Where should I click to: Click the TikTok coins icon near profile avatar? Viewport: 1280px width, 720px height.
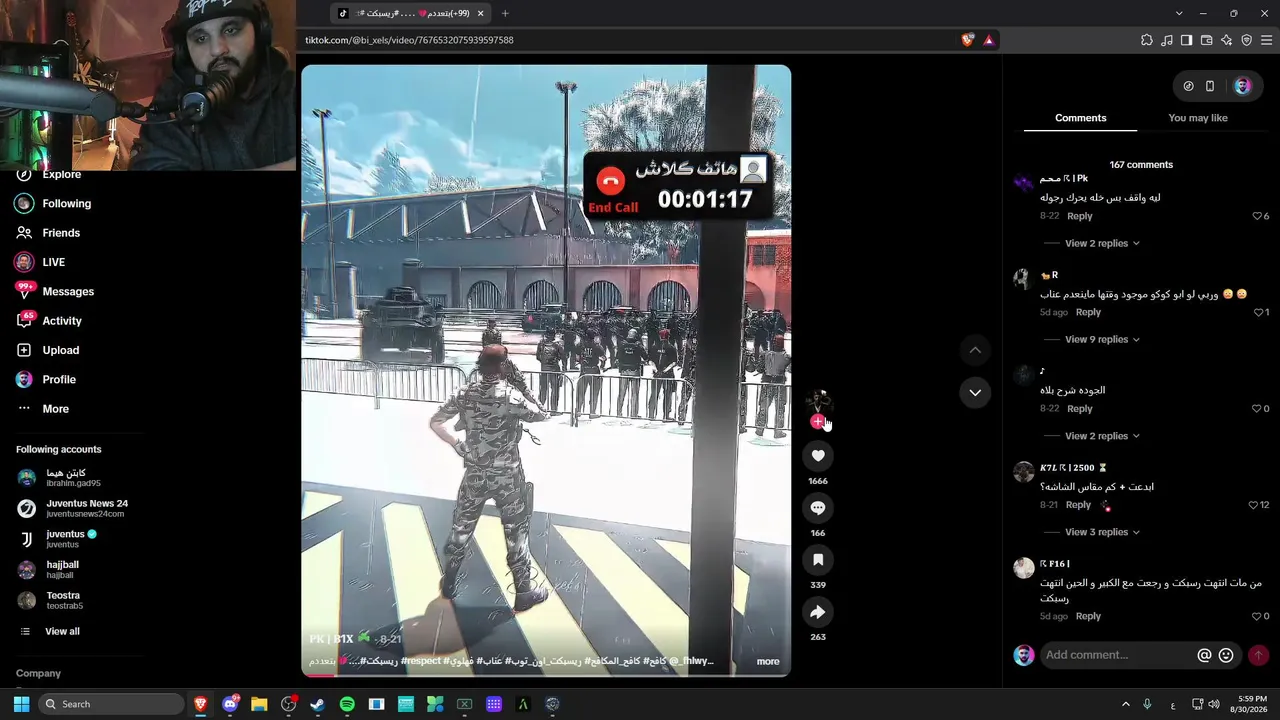click(x=1188, y=86)
